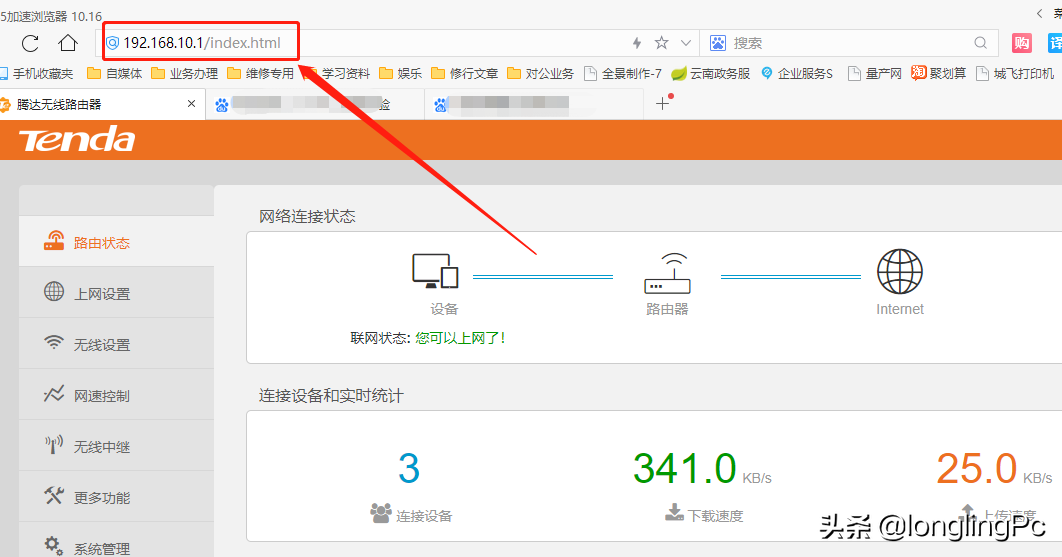
Task: Click the 连接设备 people icon
Action: click(x=381, y=513)
